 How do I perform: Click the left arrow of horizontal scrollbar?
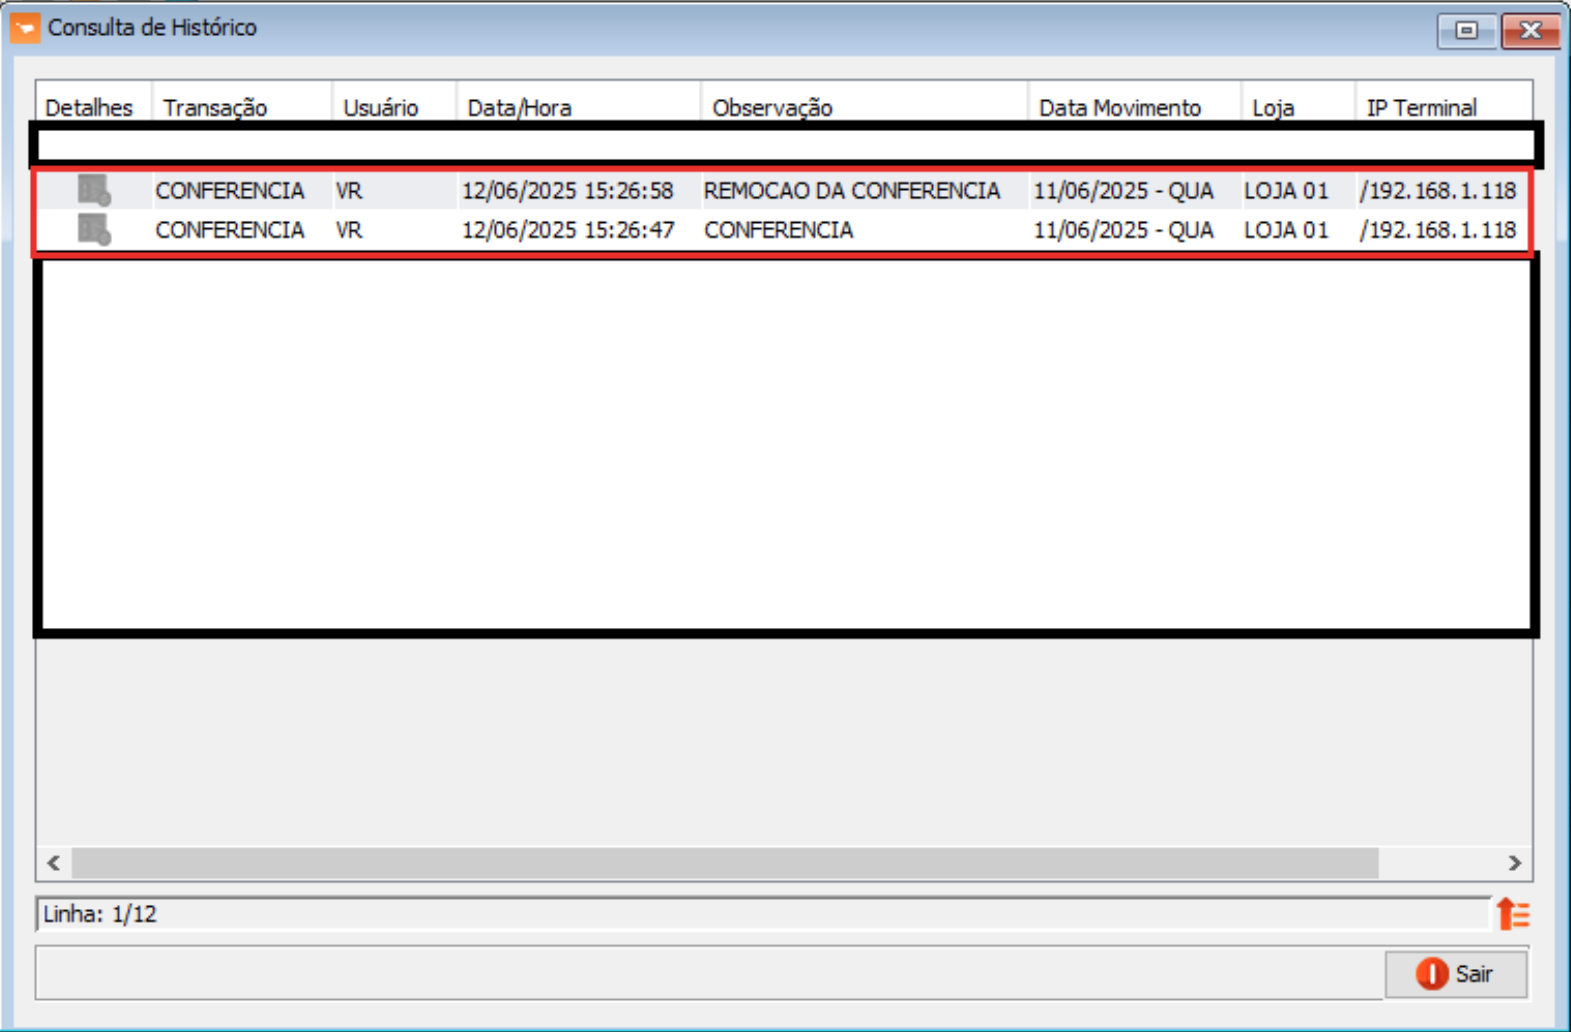54,863
